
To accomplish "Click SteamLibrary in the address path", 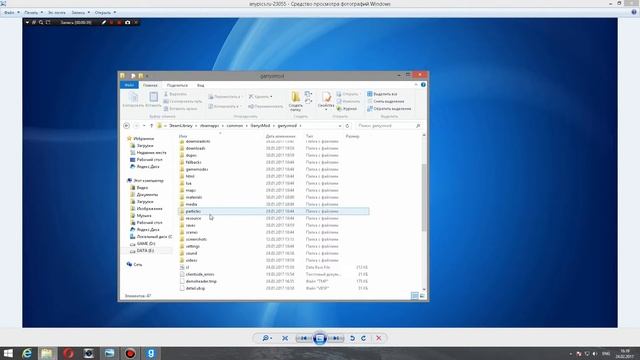I will pos(180,126).
